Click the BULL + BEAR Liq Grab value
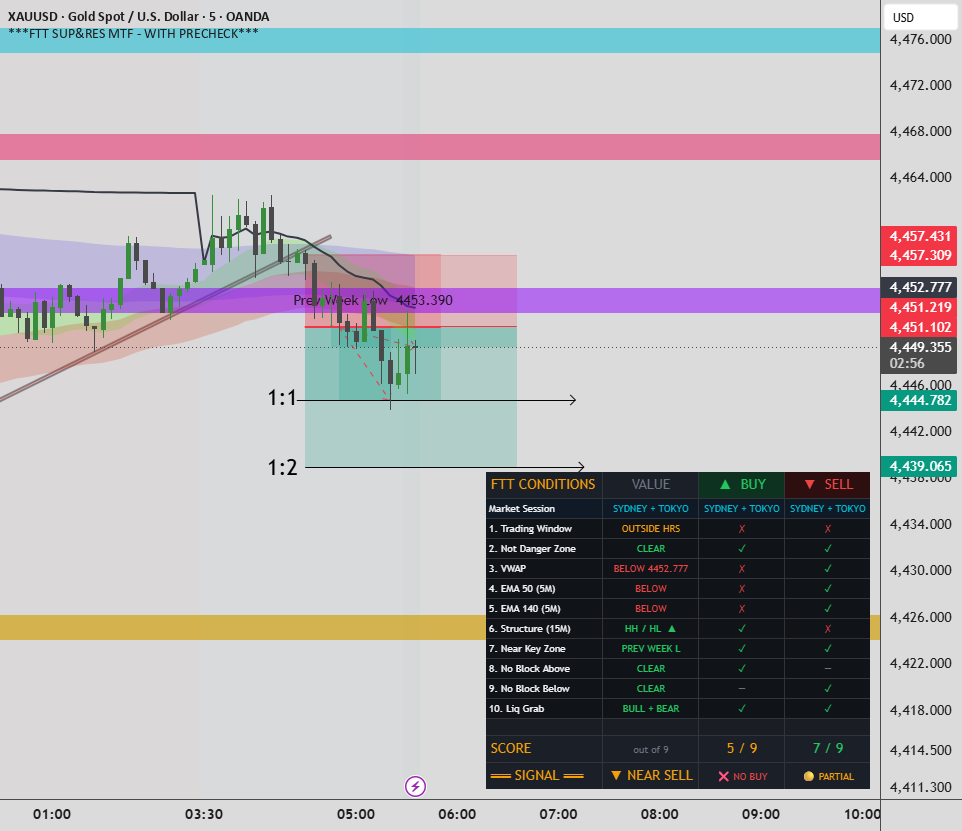Image resolution: width=962 pixels, height=831 pixels. click(x=650, y=708)
